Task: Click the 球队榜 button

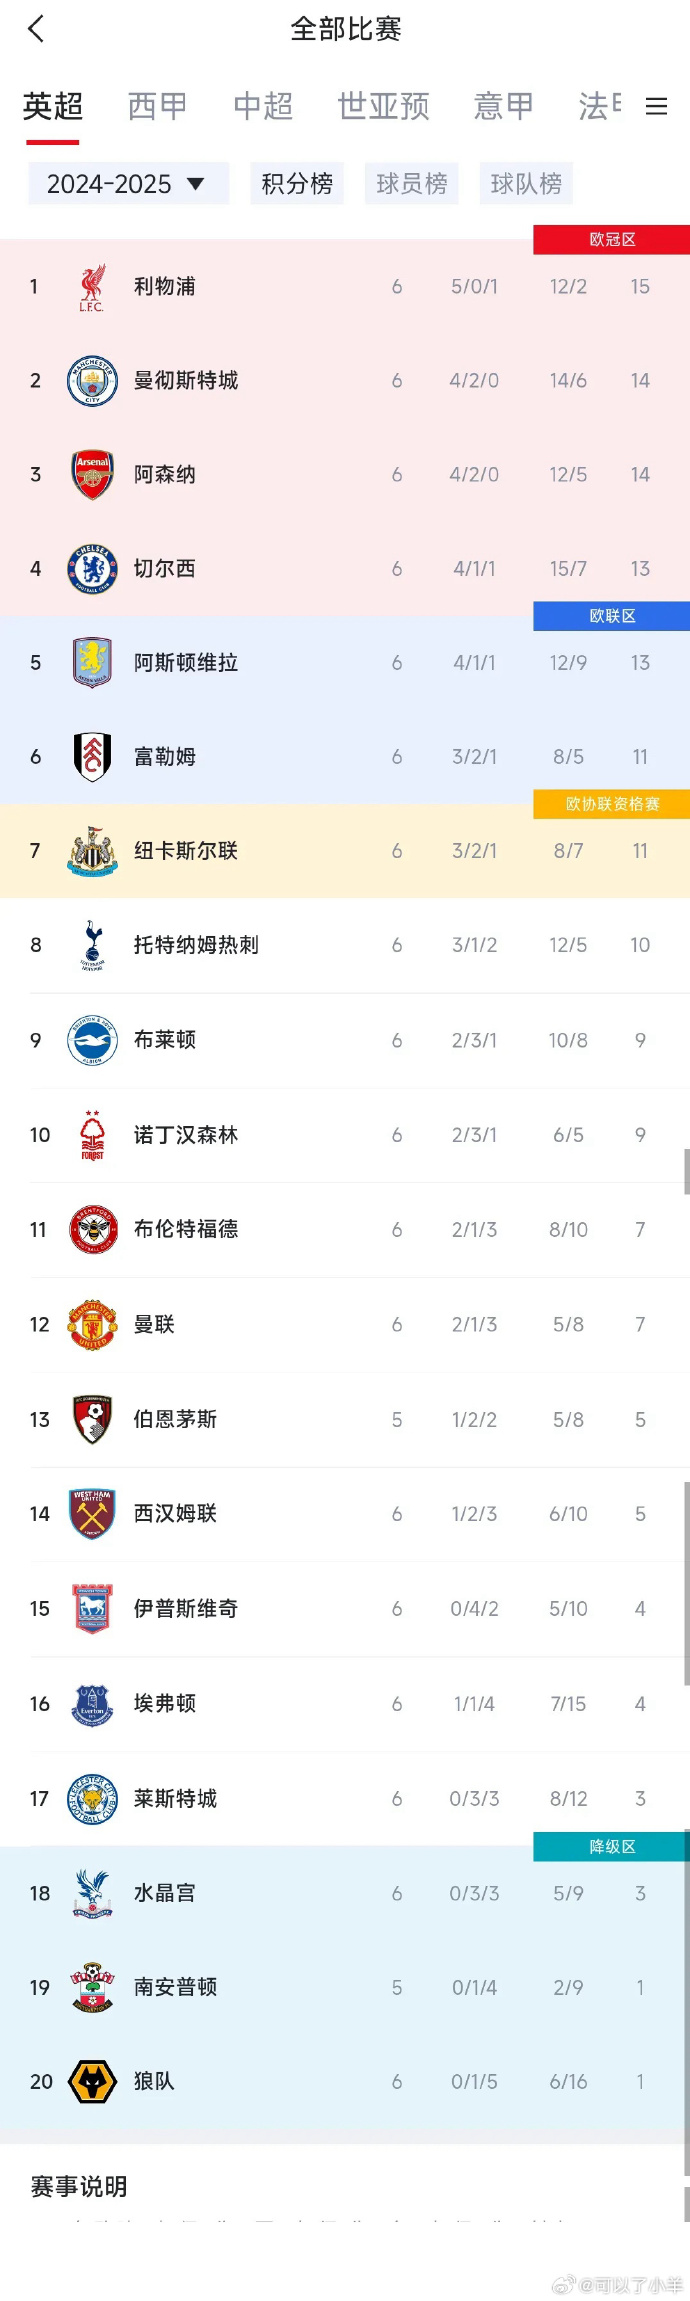Action: pyautogui.click(x=525, y=183)
